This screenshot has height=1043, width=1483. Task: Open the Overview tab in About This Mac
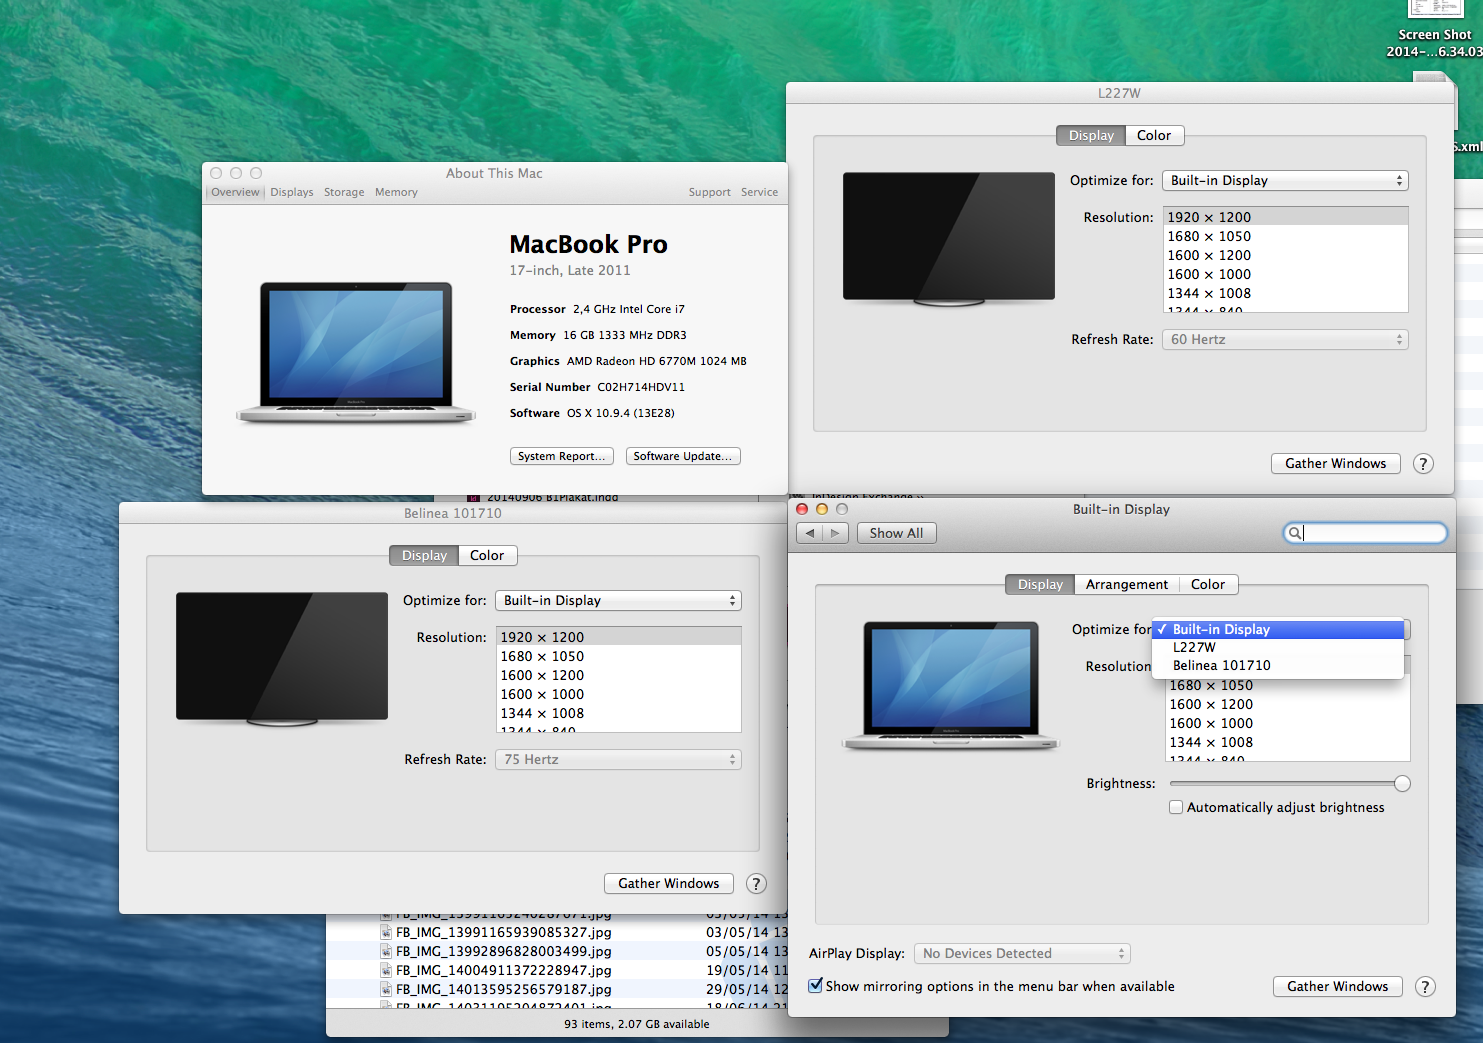point(235,192)
